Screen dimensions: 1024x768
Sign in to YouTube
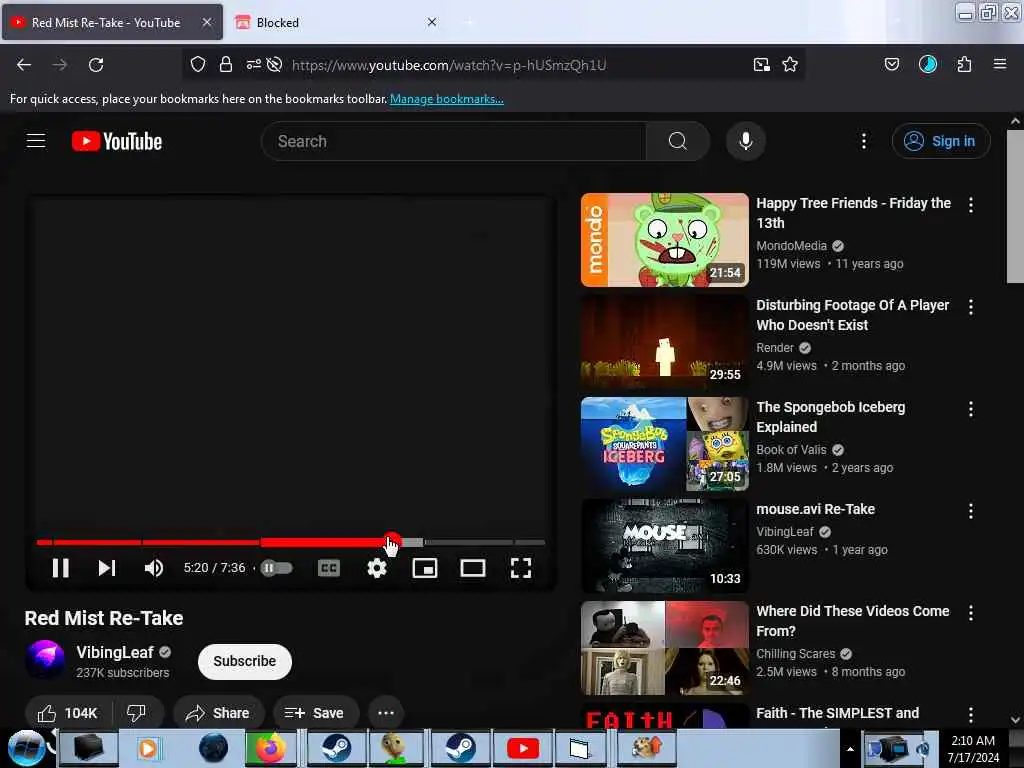click(940, 141)
